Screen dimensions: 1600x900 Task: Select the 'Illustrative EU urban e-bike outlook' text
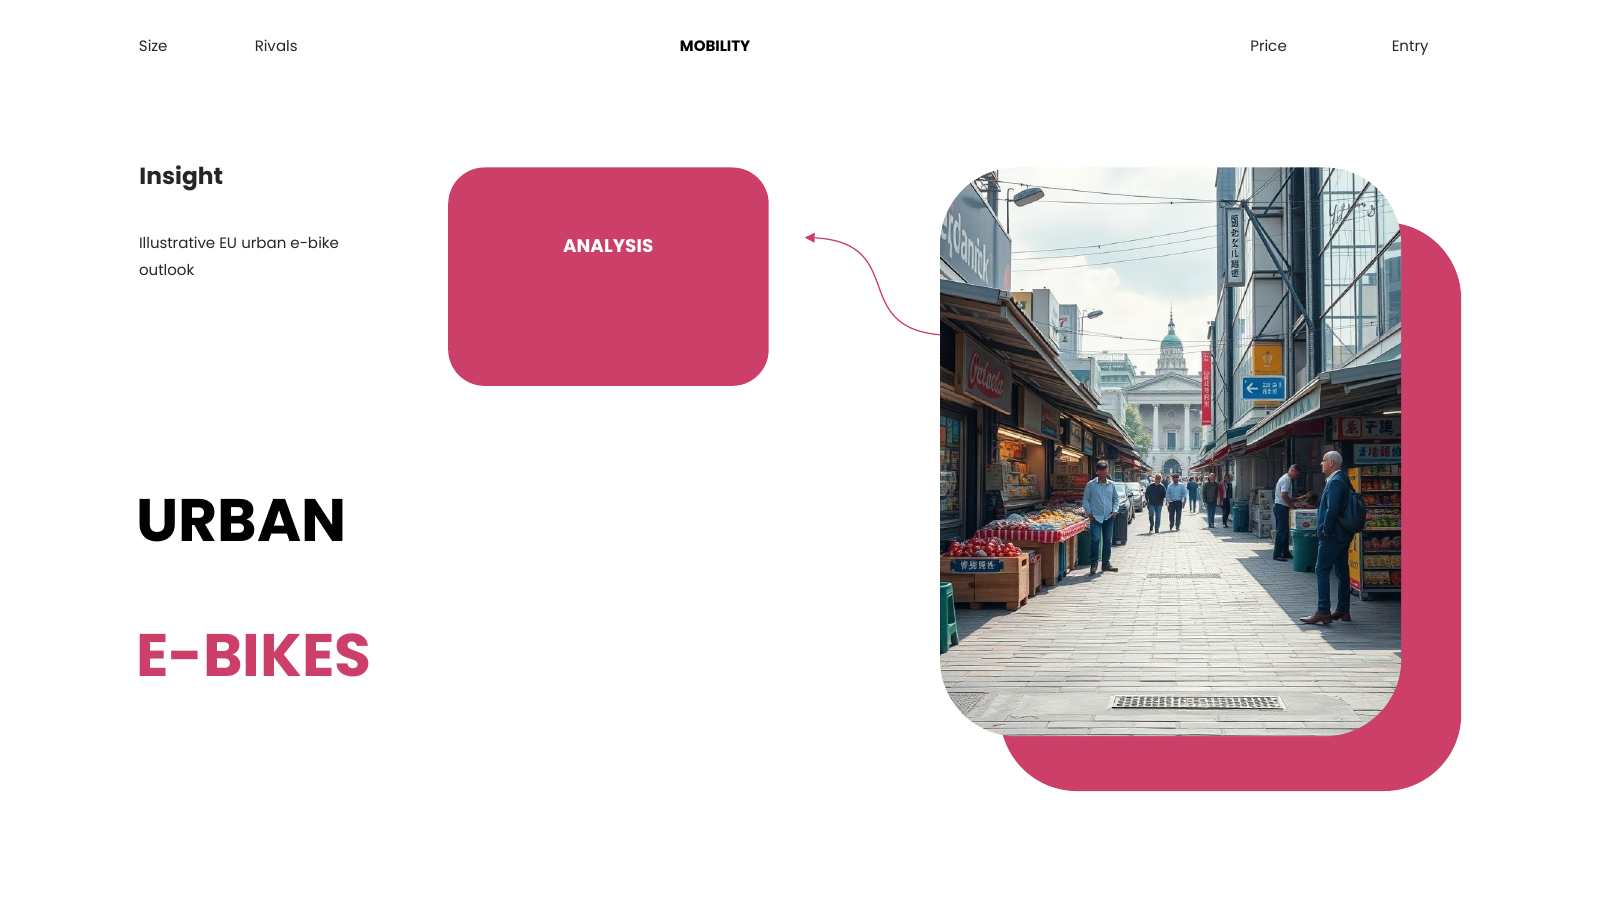(239, 256)
